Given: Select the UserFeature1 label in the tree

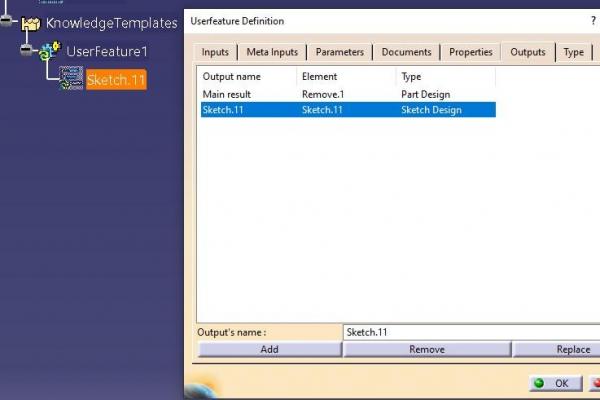Looking at the screenshot, I should (x=107, y=51).
